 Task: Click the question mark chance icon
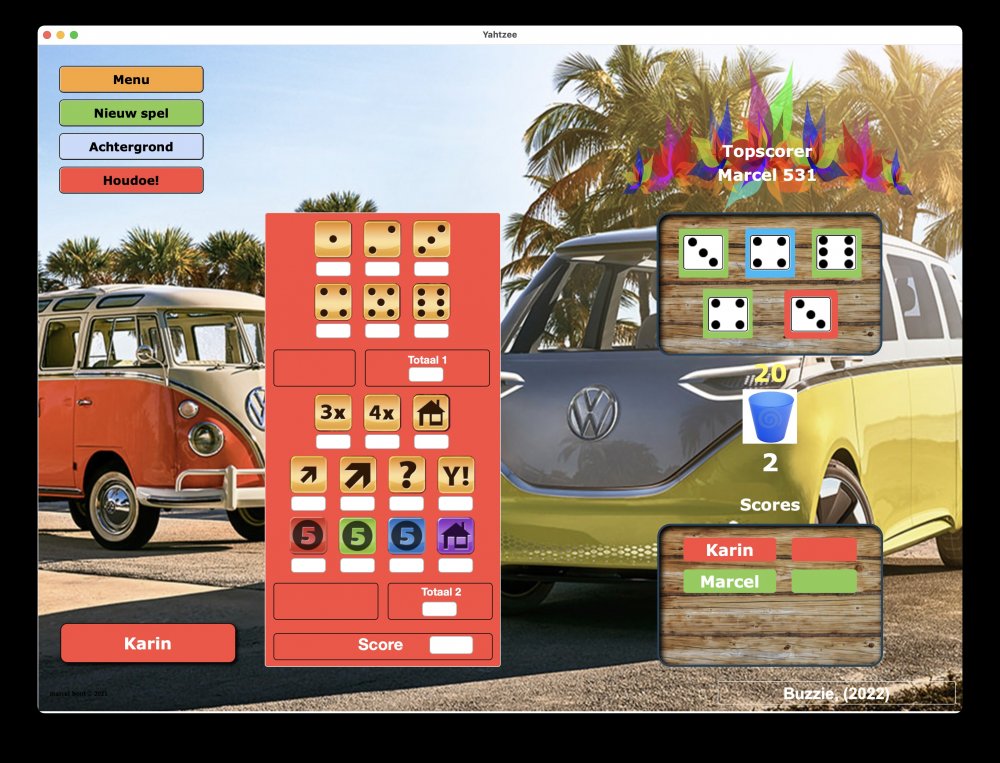point(407,475)
